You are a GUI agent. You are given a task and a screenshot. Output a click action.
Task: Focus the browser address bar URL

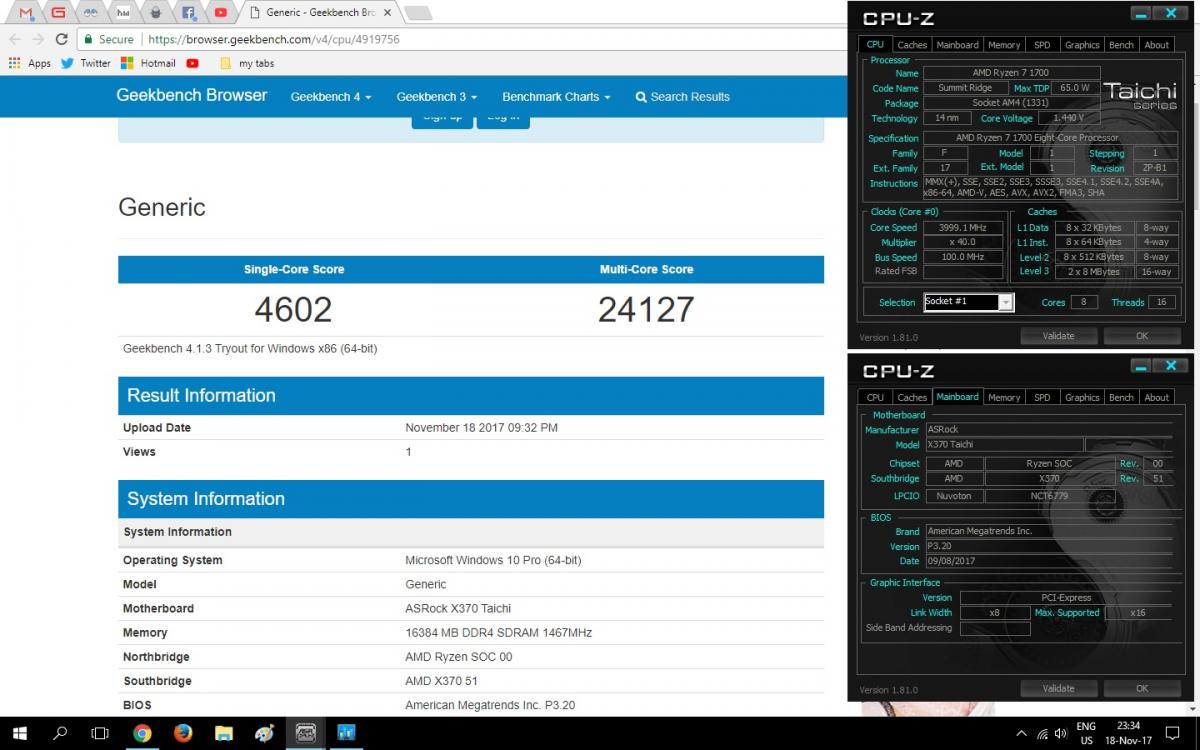274,39
